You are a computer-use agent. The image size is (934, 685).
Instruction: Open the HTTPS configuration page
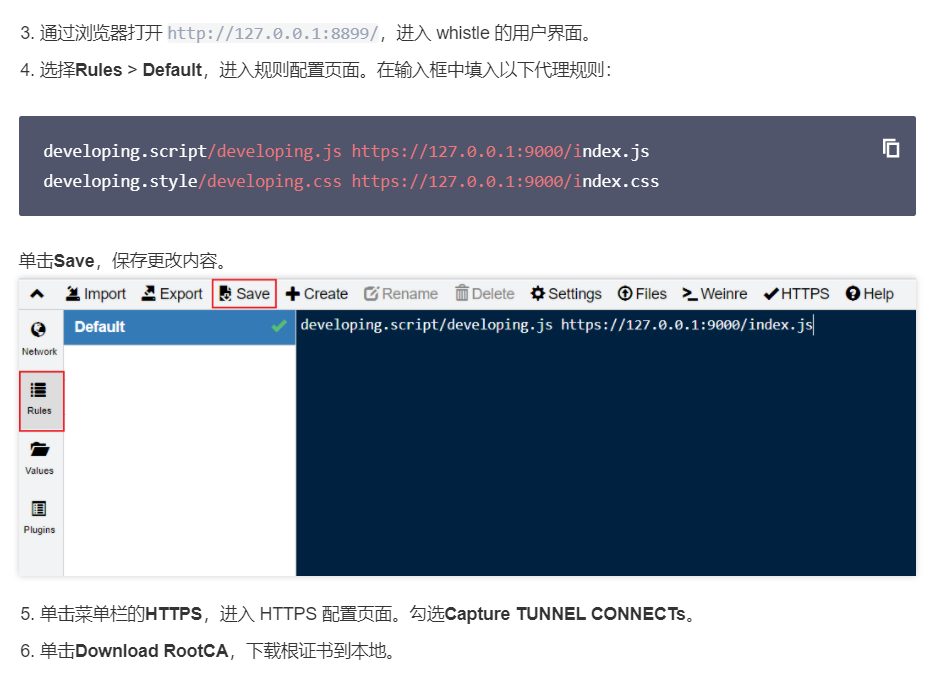[796, 293]
